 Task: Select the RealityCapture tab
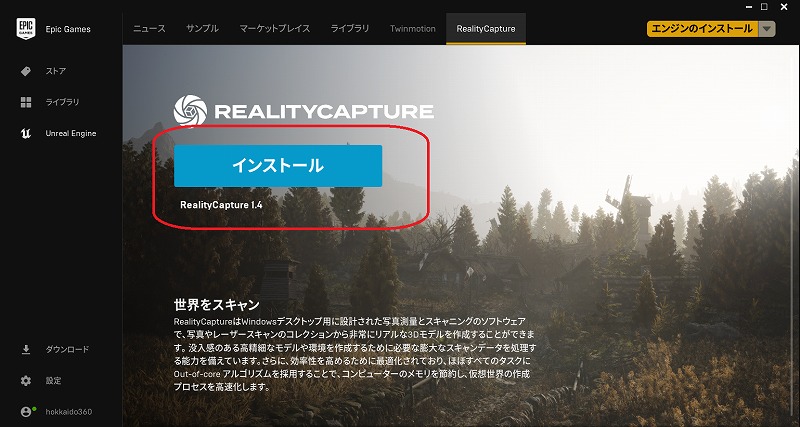coord(486,29)
